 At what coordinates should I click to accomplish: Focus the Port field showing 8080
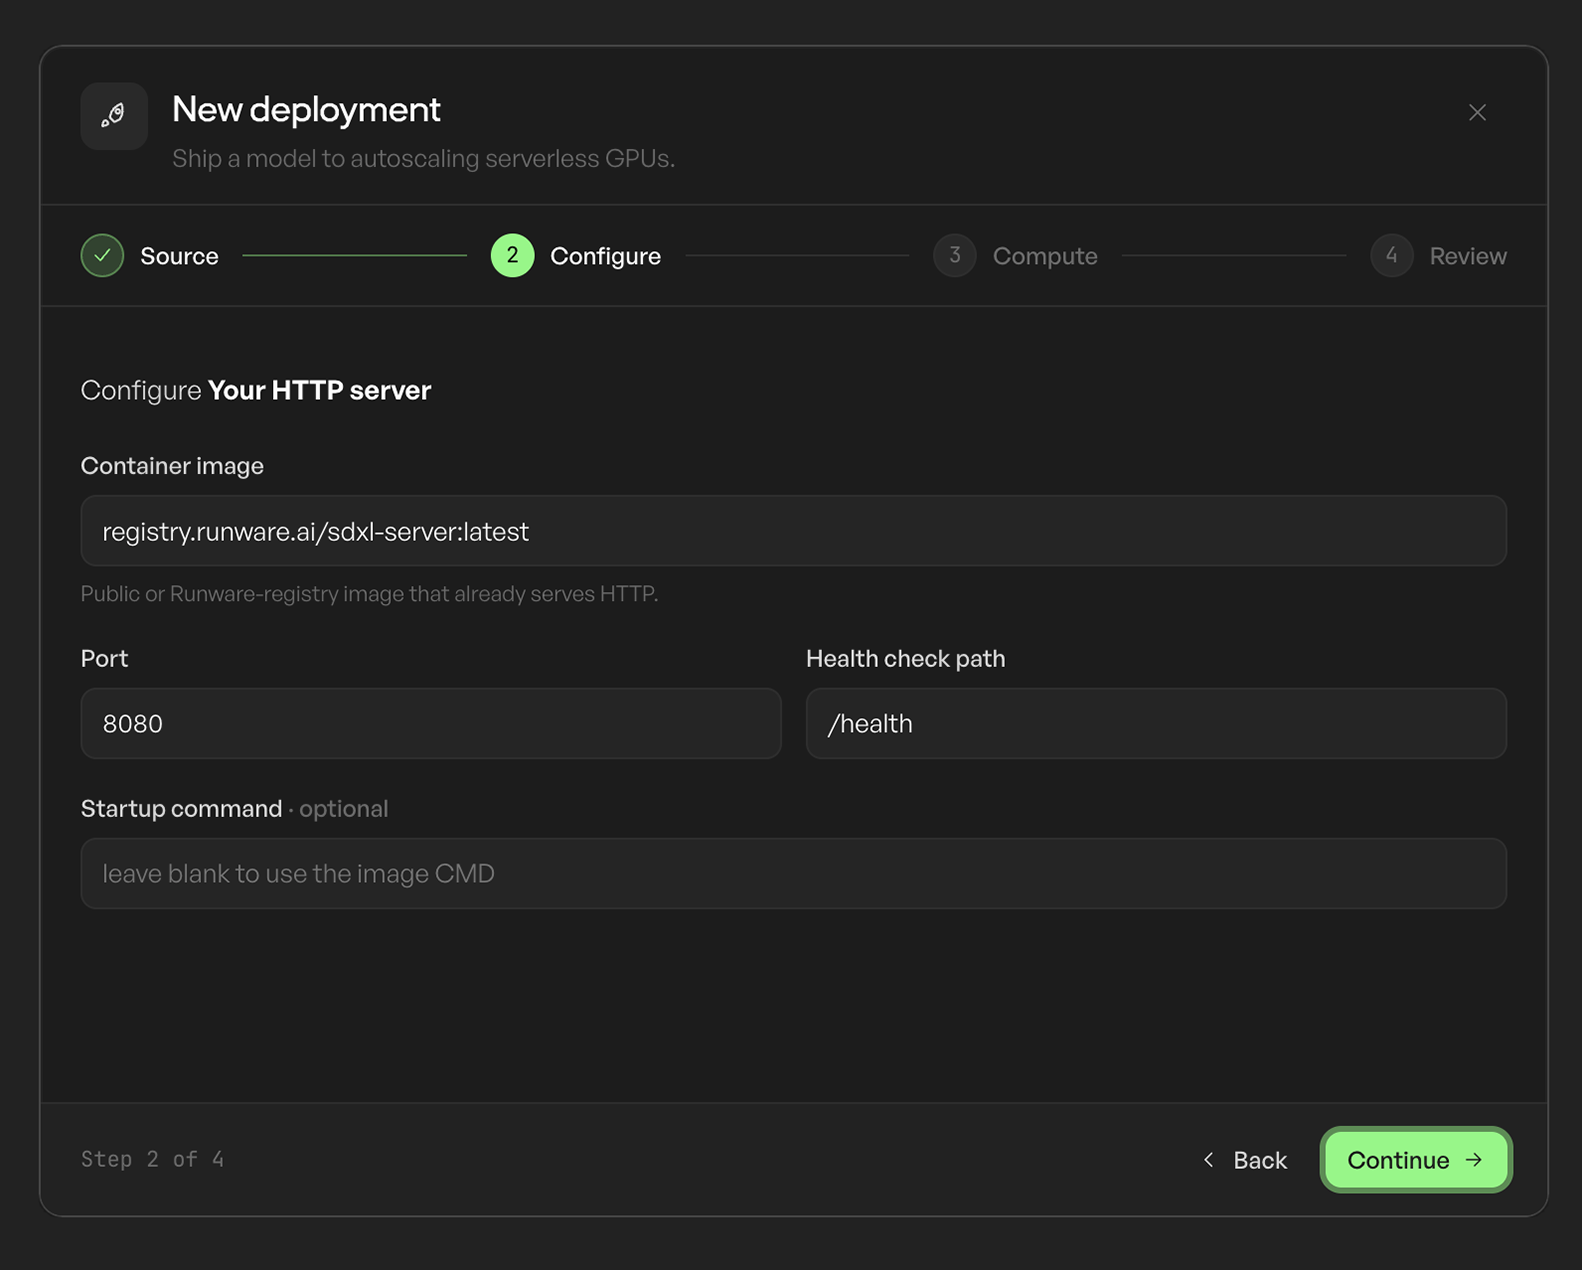431,723
